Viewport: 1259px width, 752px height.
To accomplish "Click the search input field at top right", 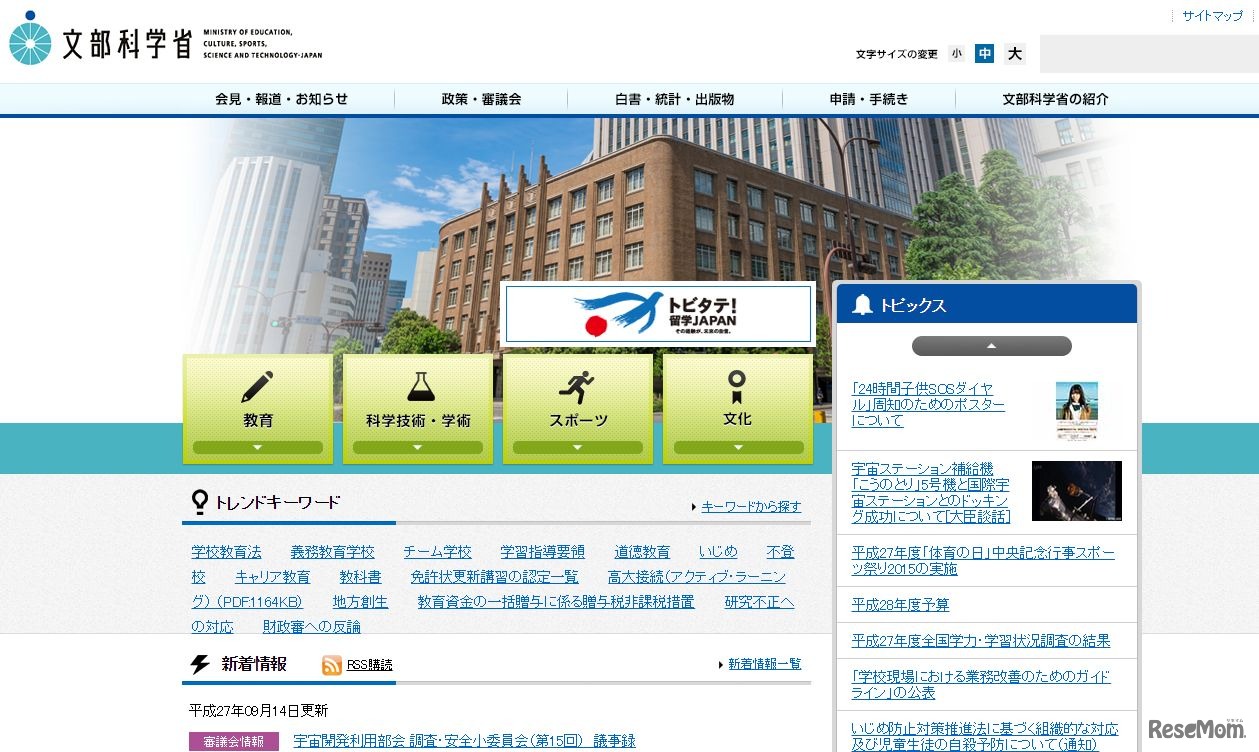I will [1148, 54].
